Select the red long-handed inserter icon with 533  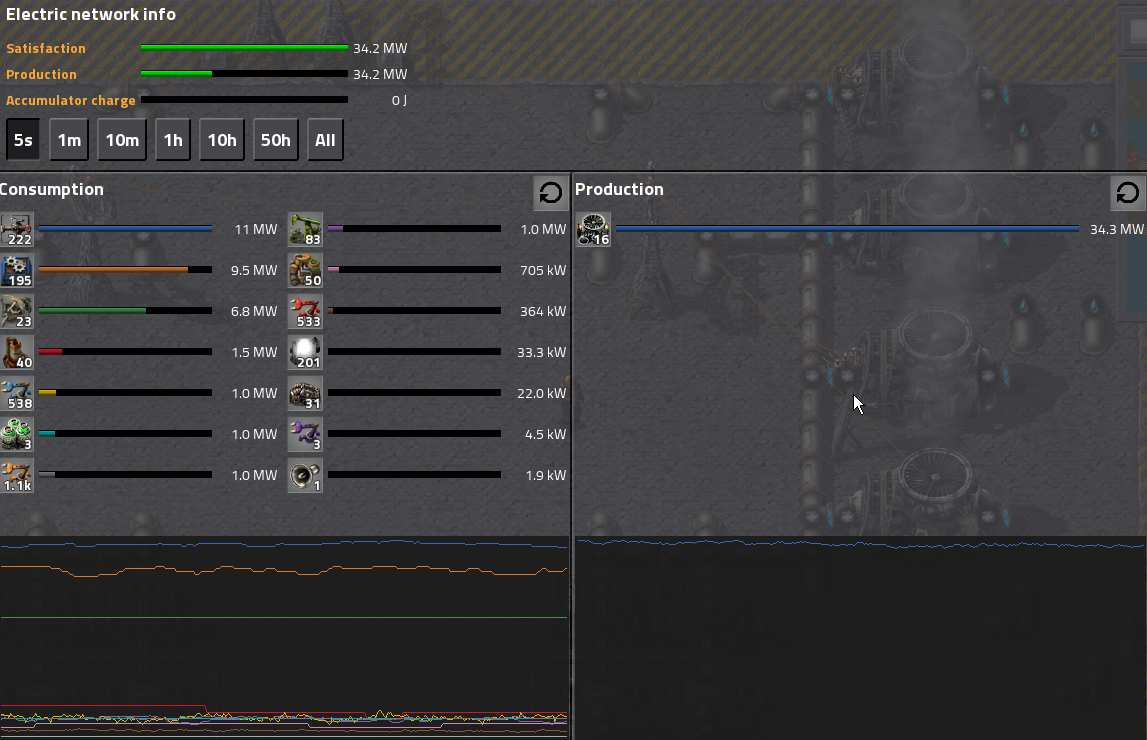tap(305, 311)
